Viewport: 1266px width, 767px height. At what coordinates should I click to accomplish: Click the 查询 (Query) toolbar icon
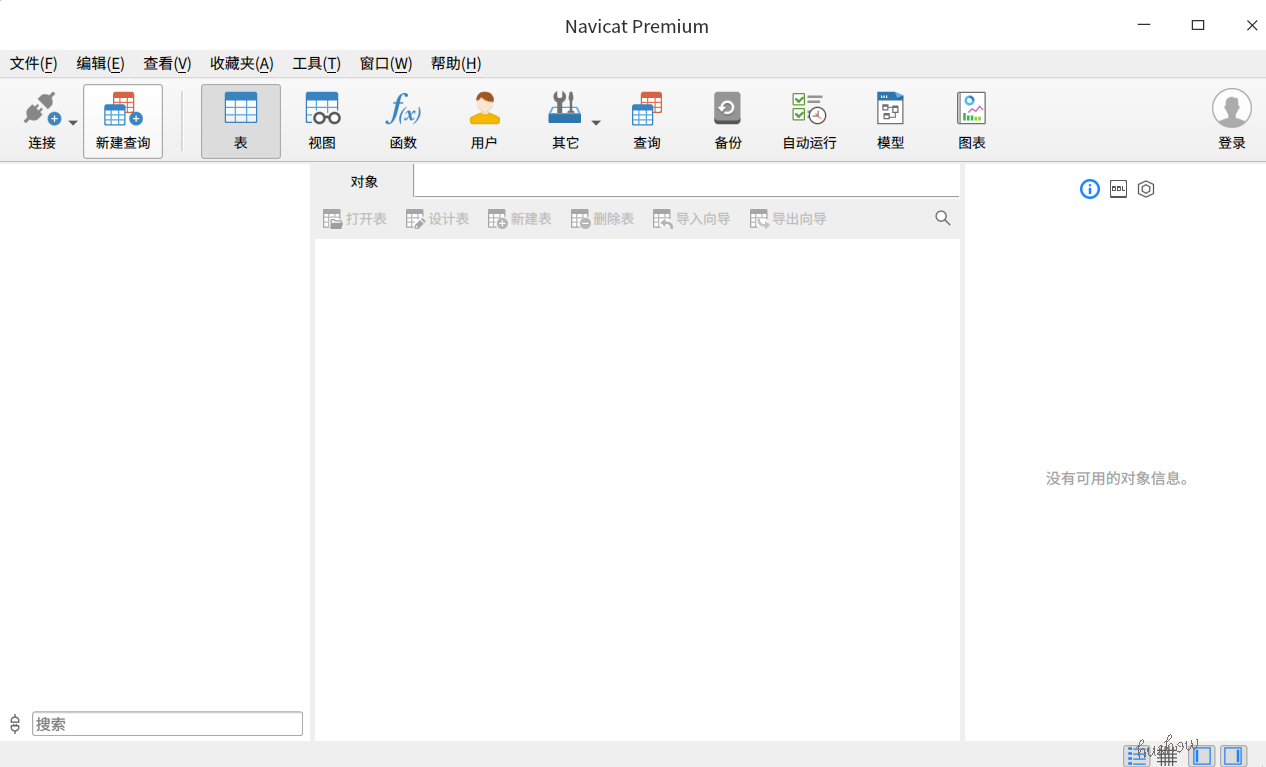[x=647, y=121]
